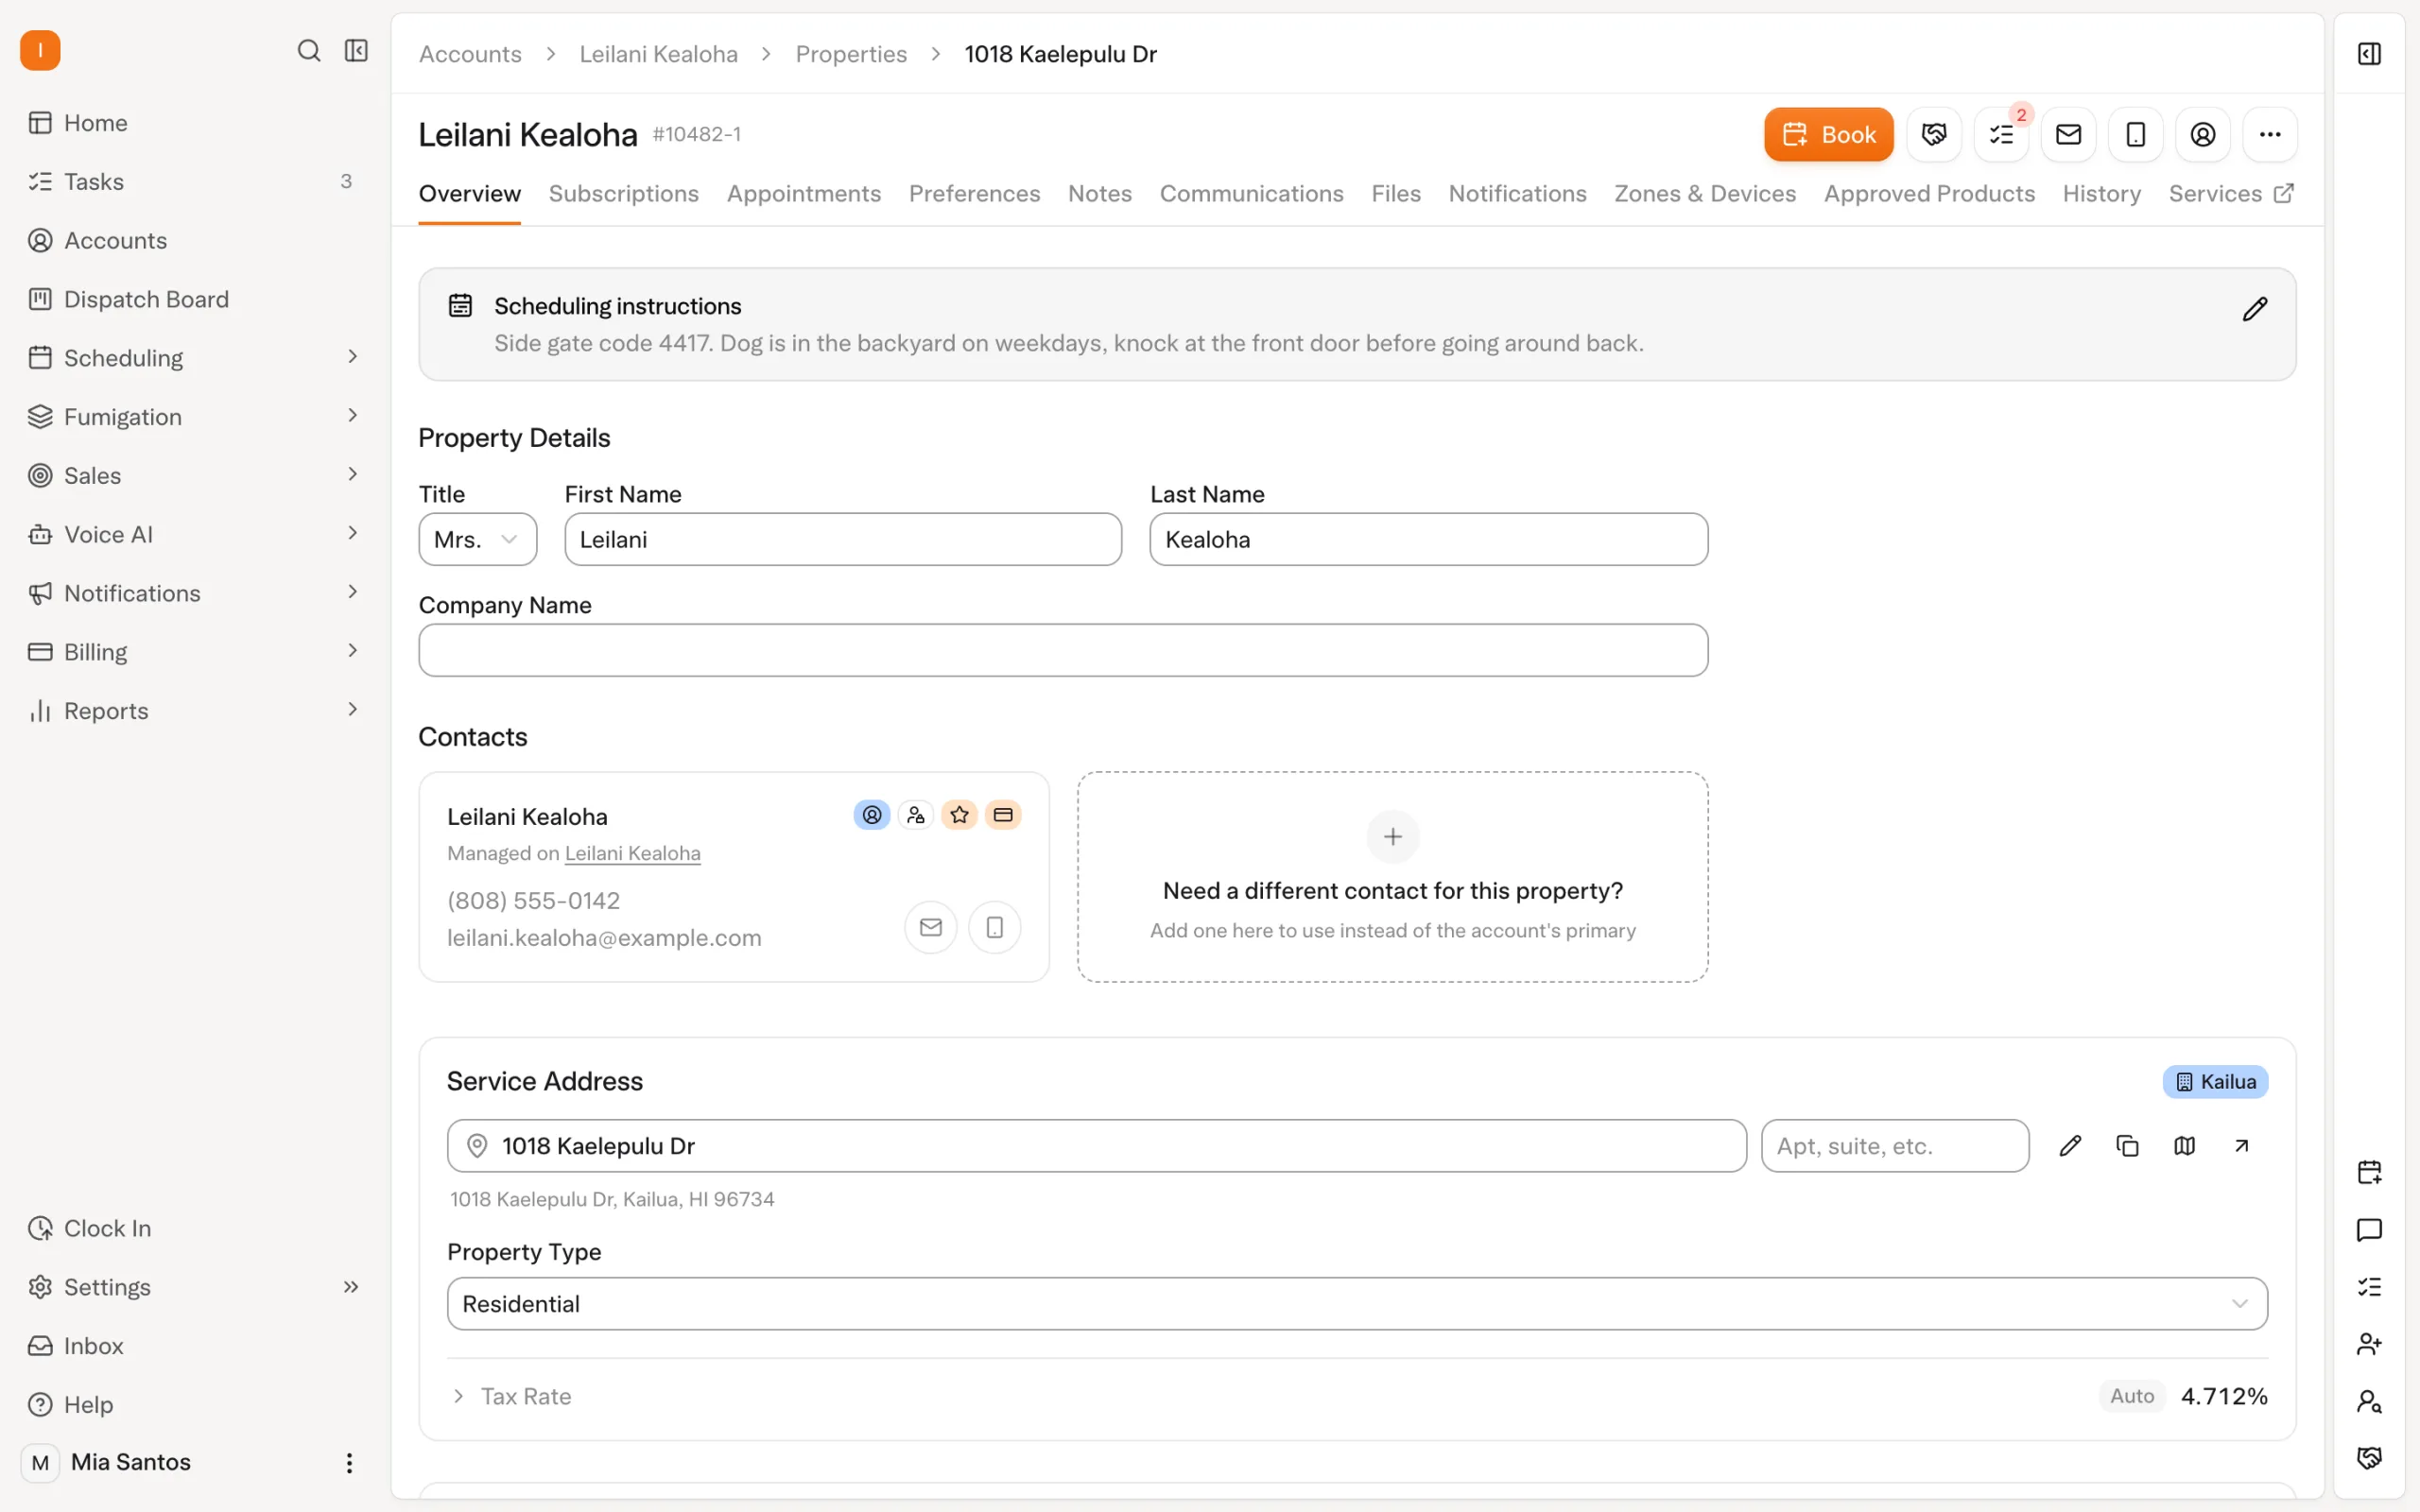
Task: Open the tasks checklist icon with badge 2
Action: tap(2001, 134)
